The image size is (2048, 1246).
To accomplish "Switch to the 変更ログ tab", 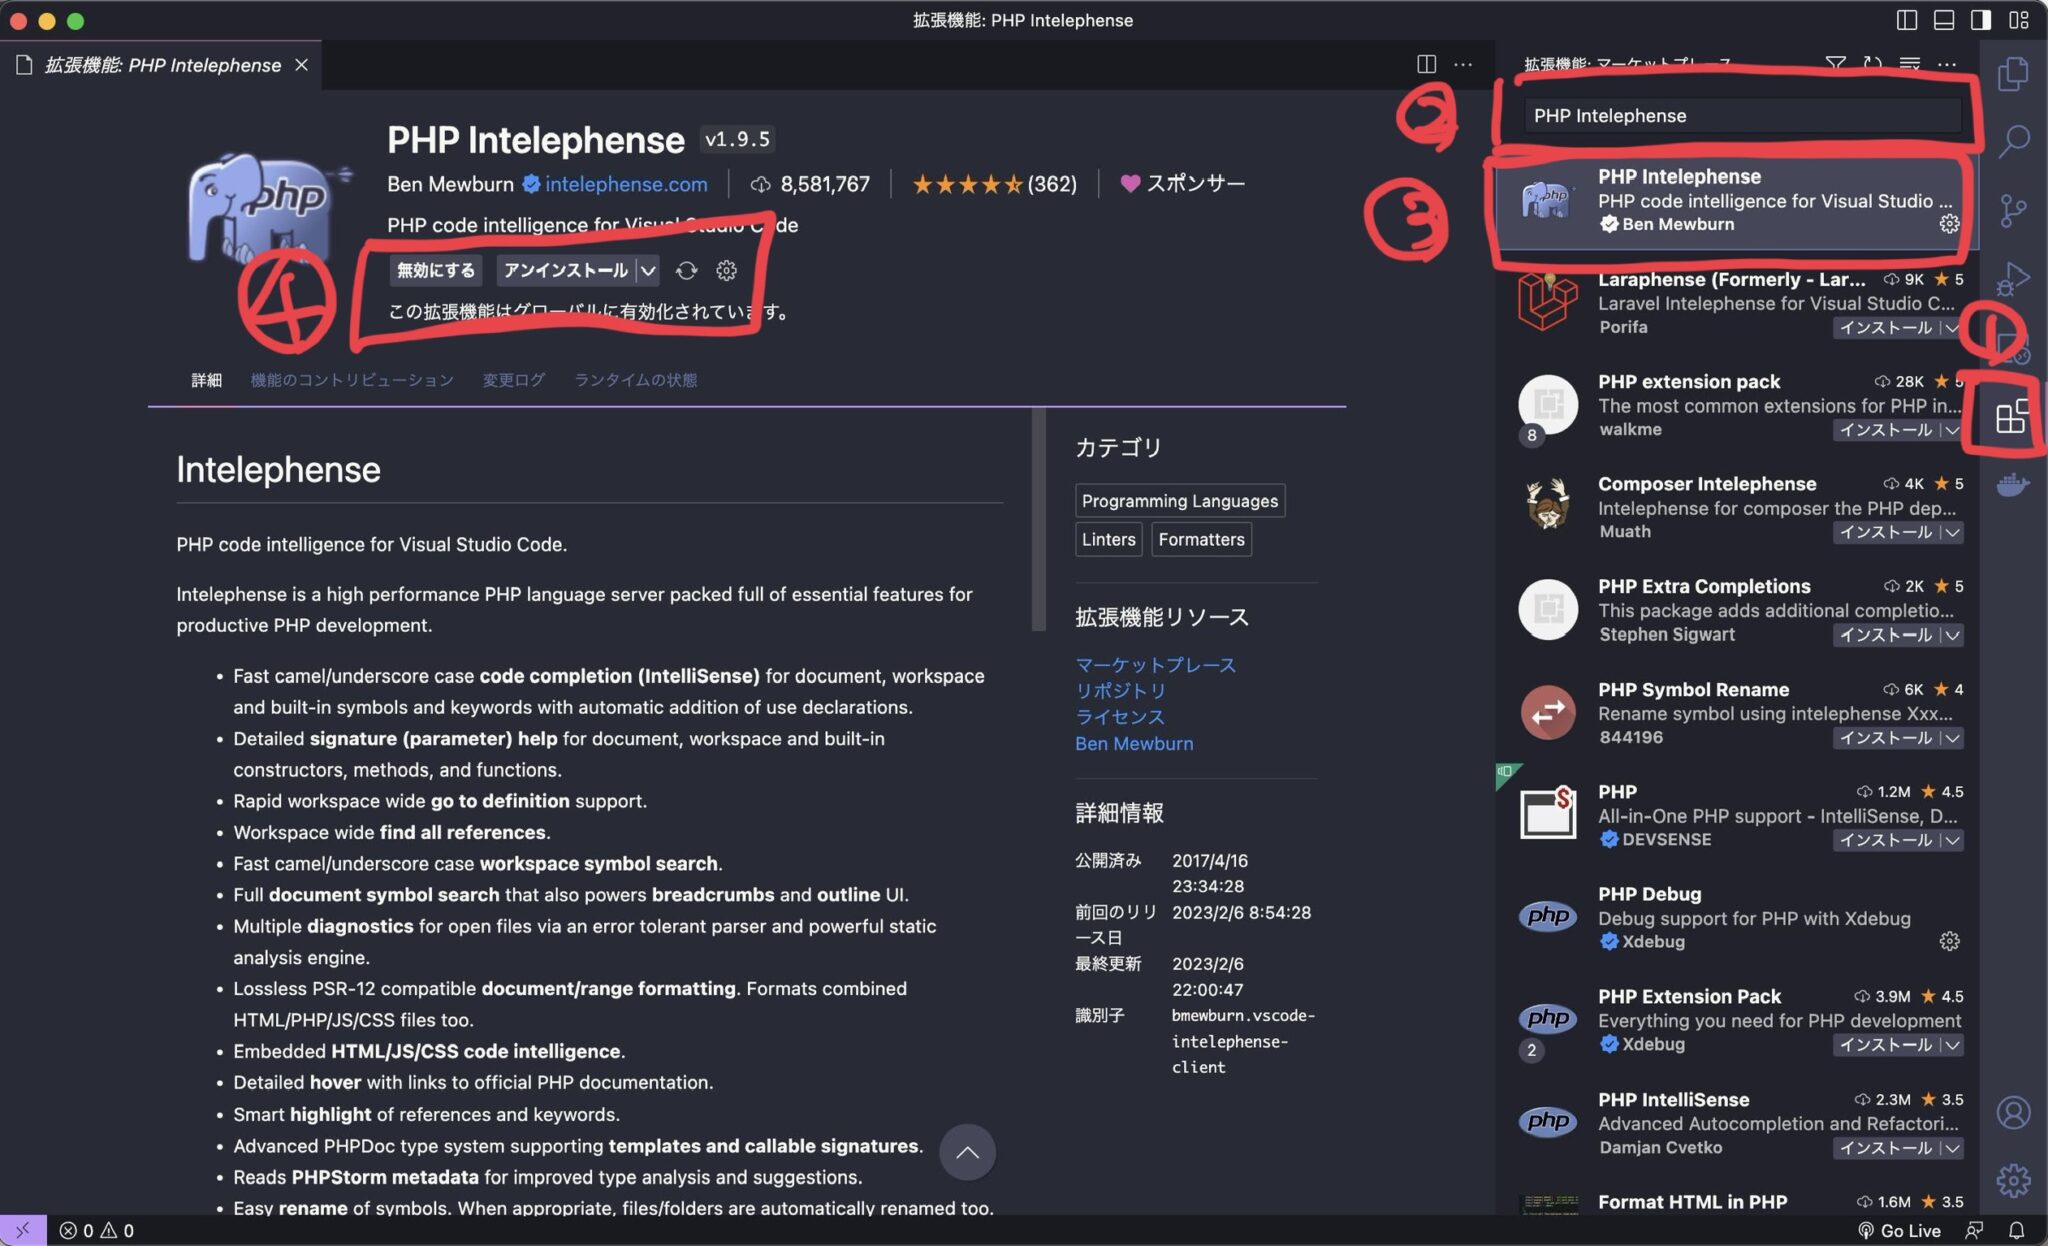I will 512,379.
